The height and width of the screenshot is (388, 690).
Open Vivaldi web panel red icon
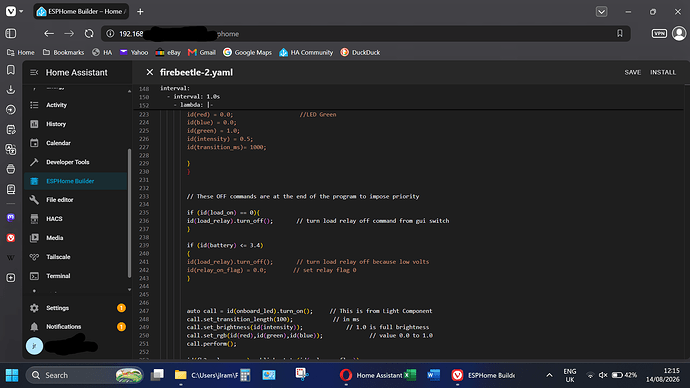[11, 238]
